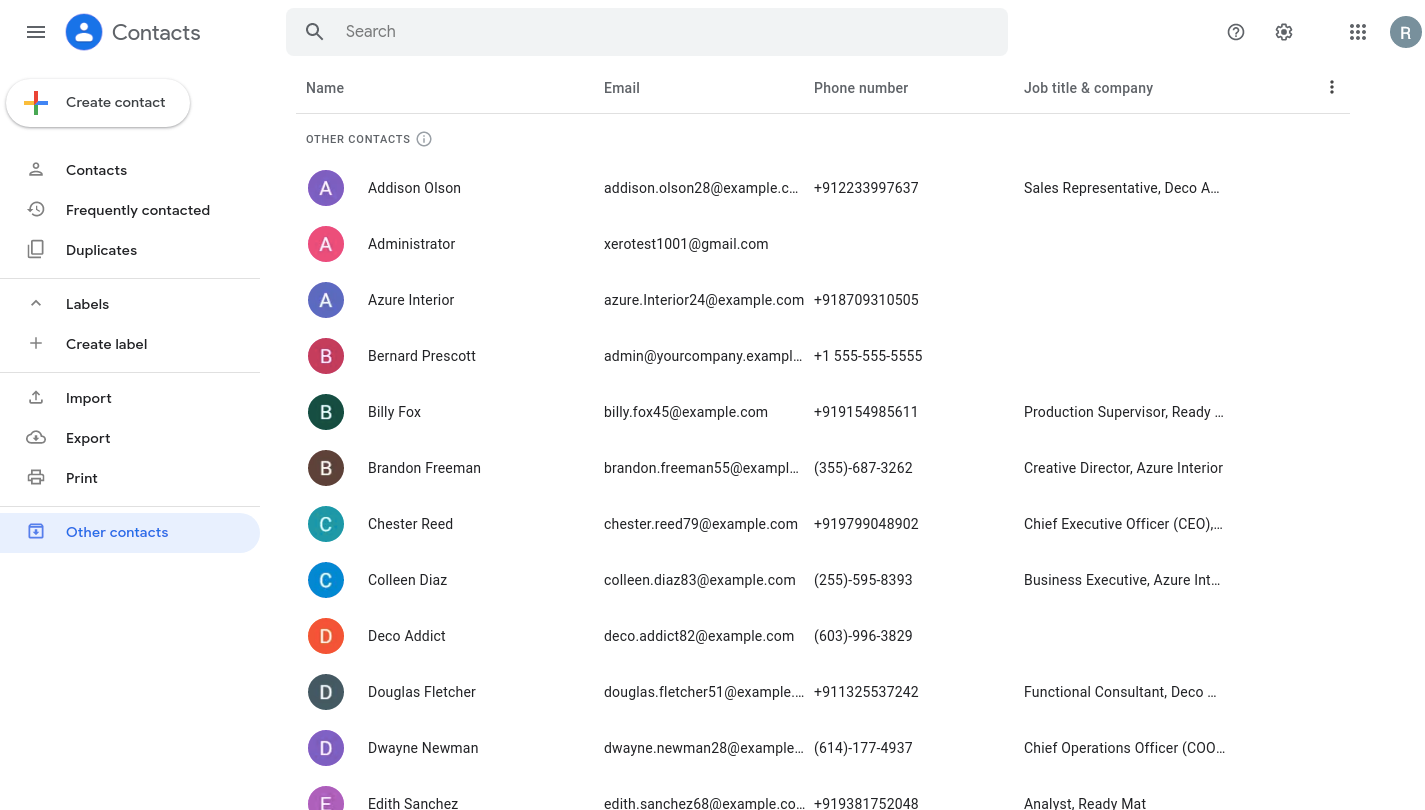Choose Print in sidebar
1425x810 pixels.
pos(82,478)
